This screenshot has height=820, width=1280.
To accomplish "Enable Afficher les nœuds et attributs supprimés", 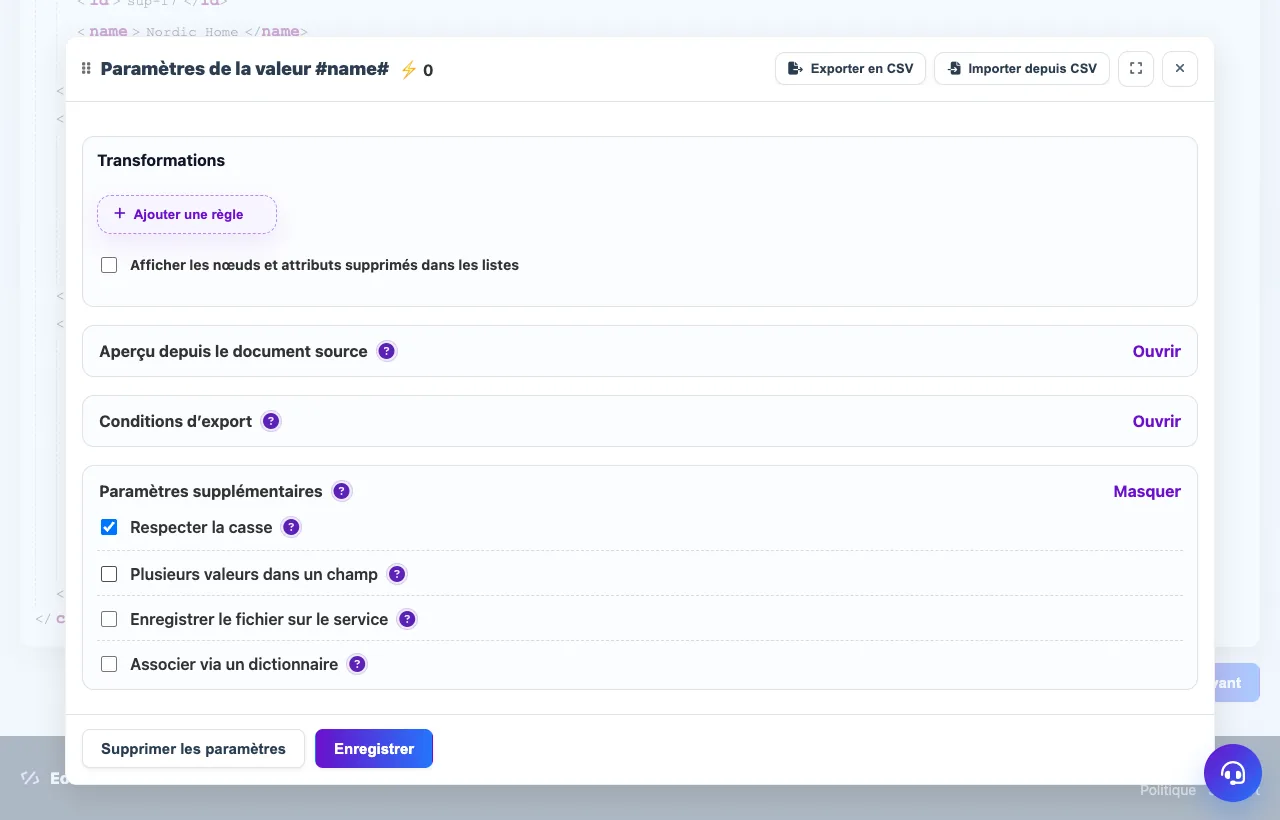I will pos(109,265).
